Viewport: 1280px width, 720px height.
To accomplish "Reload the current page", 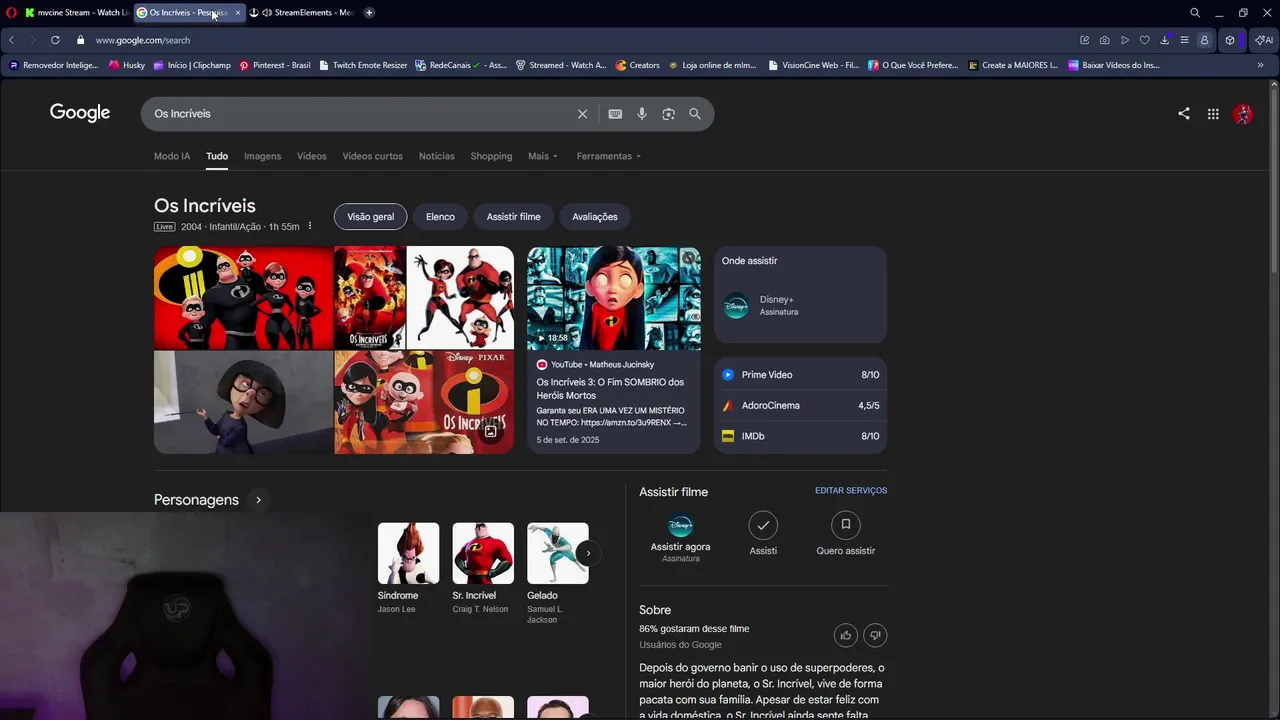I will click(x=55, y=40).
